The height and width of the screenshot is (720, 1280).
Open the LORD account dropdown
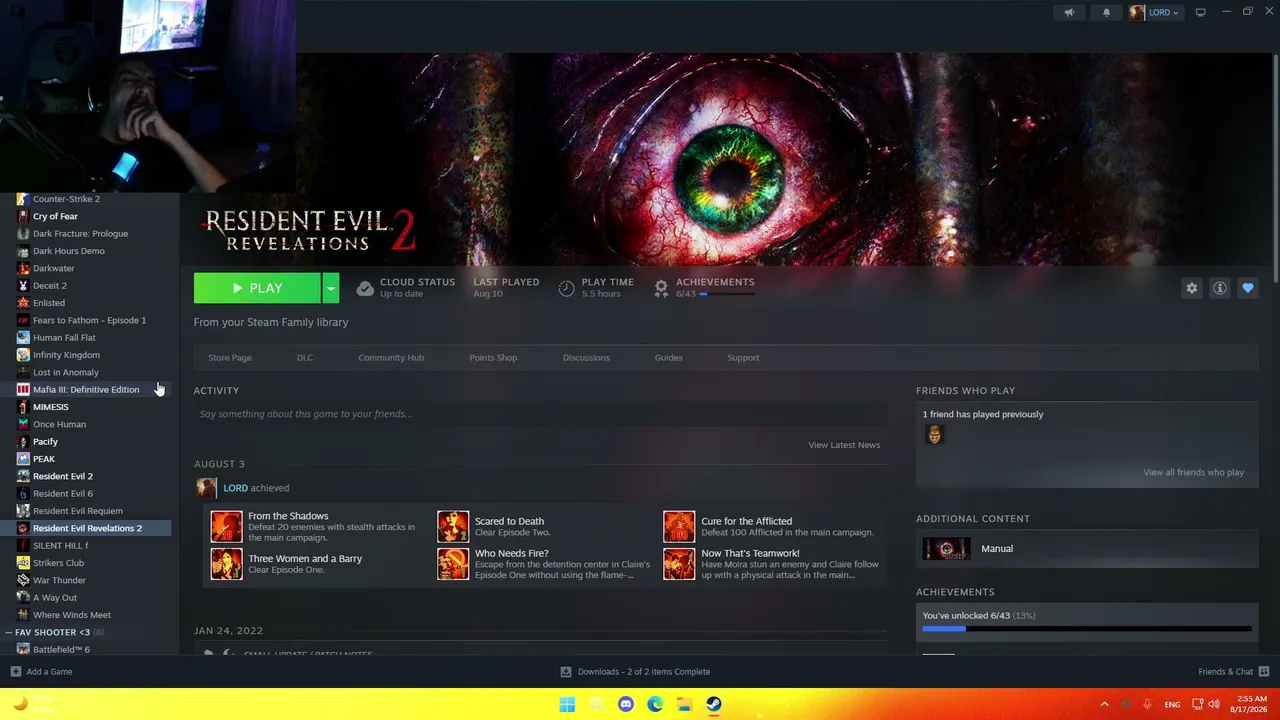1155,12
